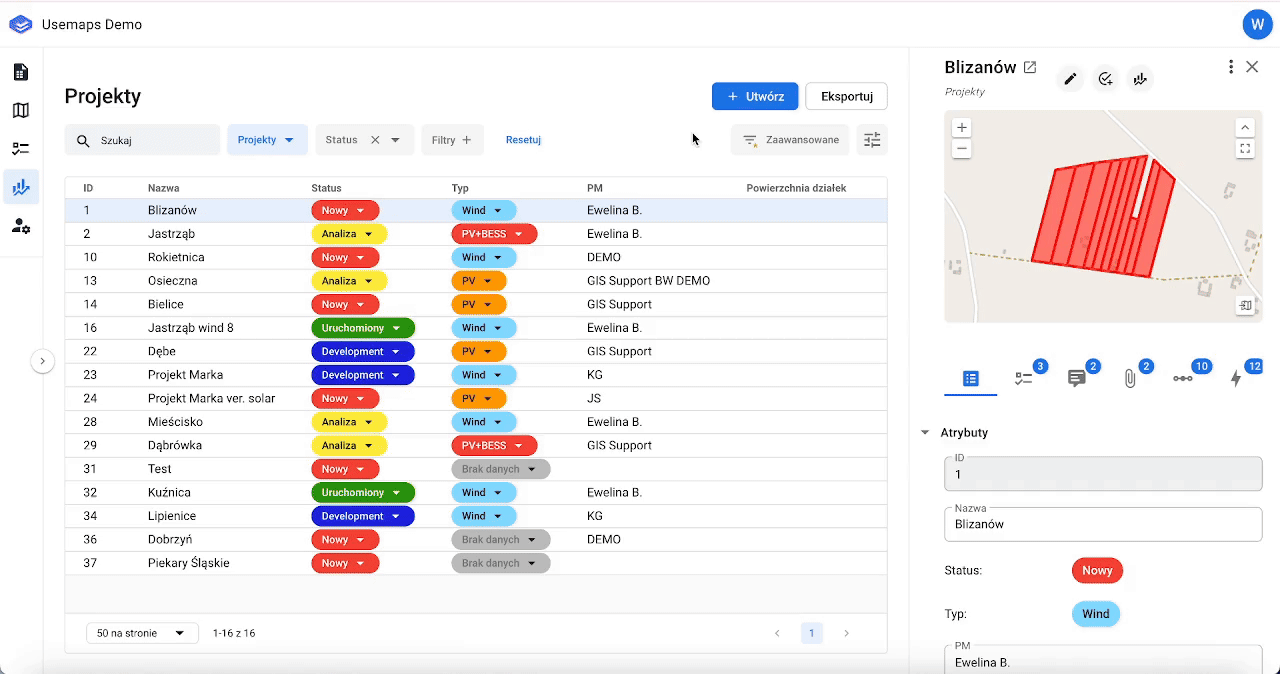
Task: Click the column settings sliders icon
Action: point(872,140)
